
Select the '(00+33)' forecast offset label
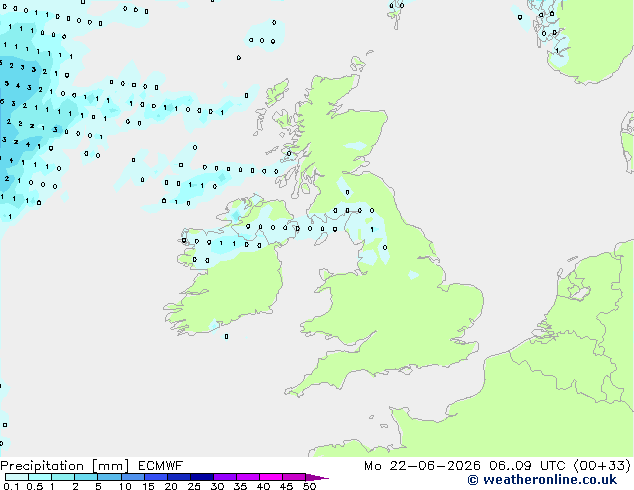[x=602, y=466]
